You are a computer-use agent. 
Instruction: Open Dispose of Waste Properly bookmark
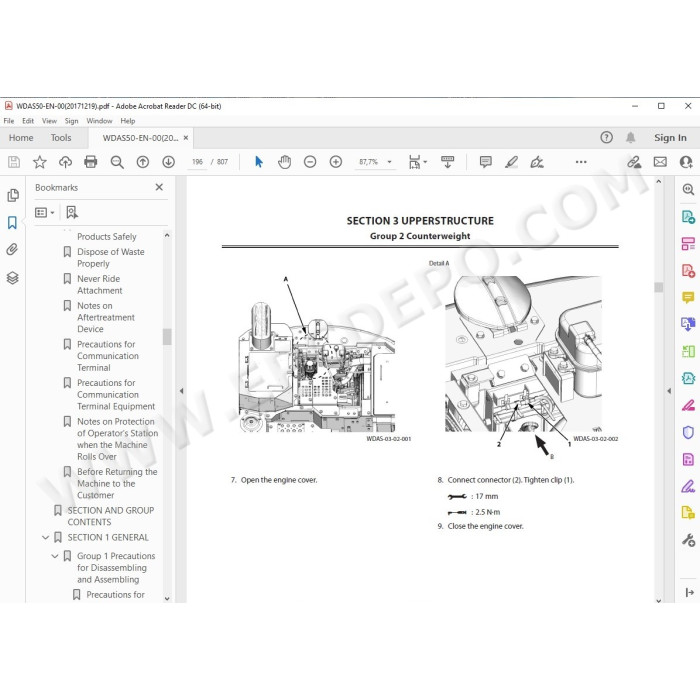111,258
